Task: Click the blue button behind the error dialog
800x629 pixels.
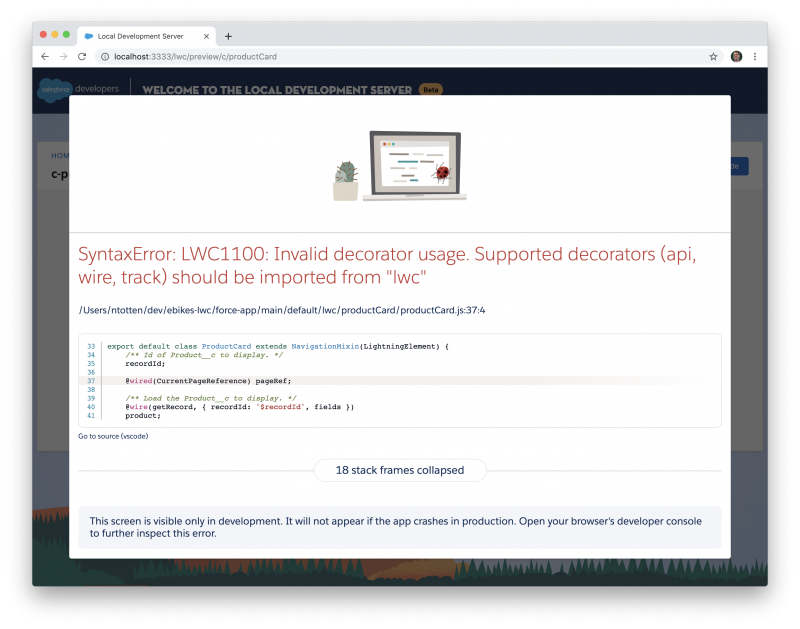Action: 739,166
